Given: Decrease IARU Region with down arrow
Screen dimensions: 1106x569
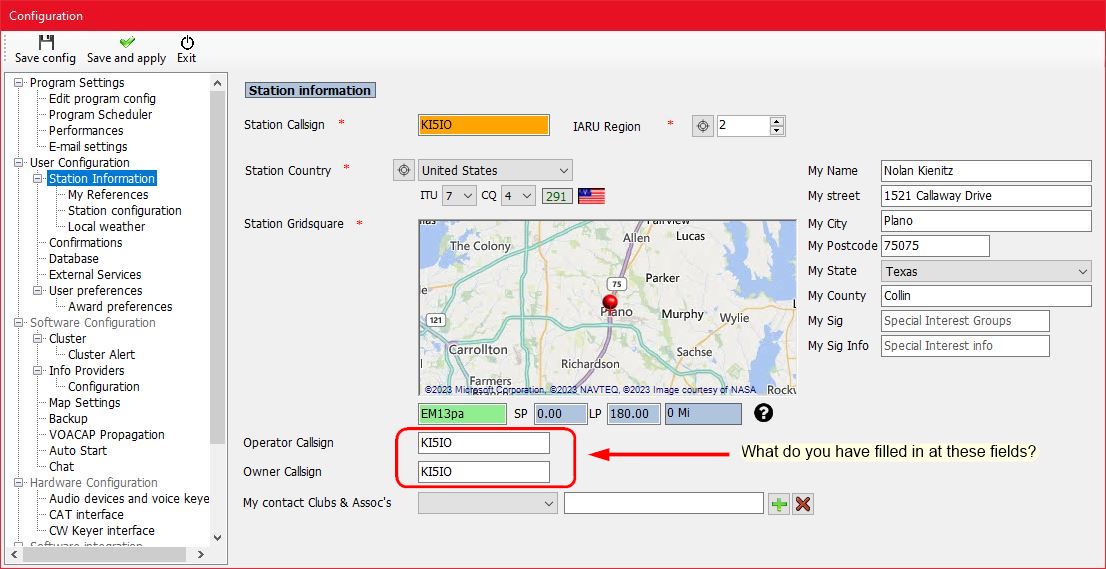Looking at the screenshot, I should (777, 131).
